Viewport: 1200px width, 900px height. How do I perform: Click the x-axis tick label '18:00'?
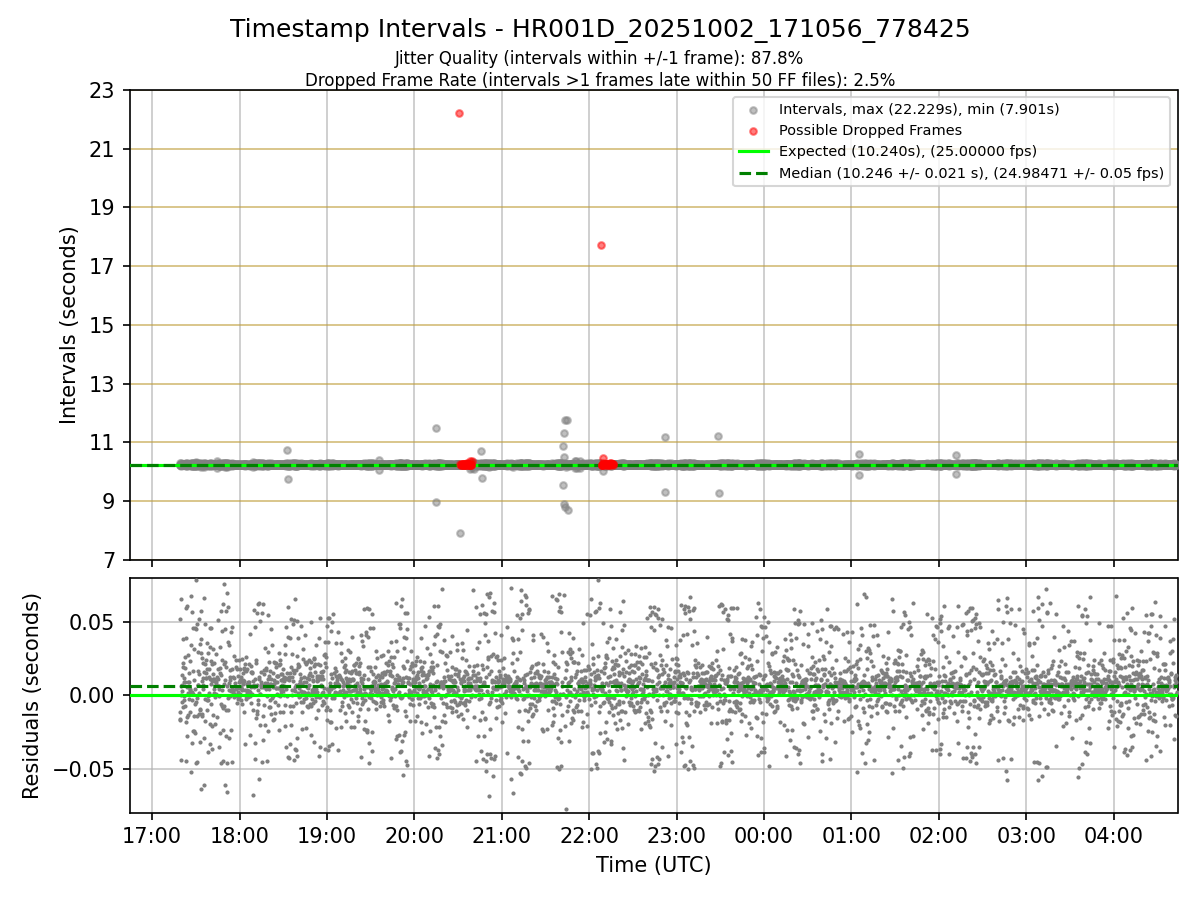239,835
